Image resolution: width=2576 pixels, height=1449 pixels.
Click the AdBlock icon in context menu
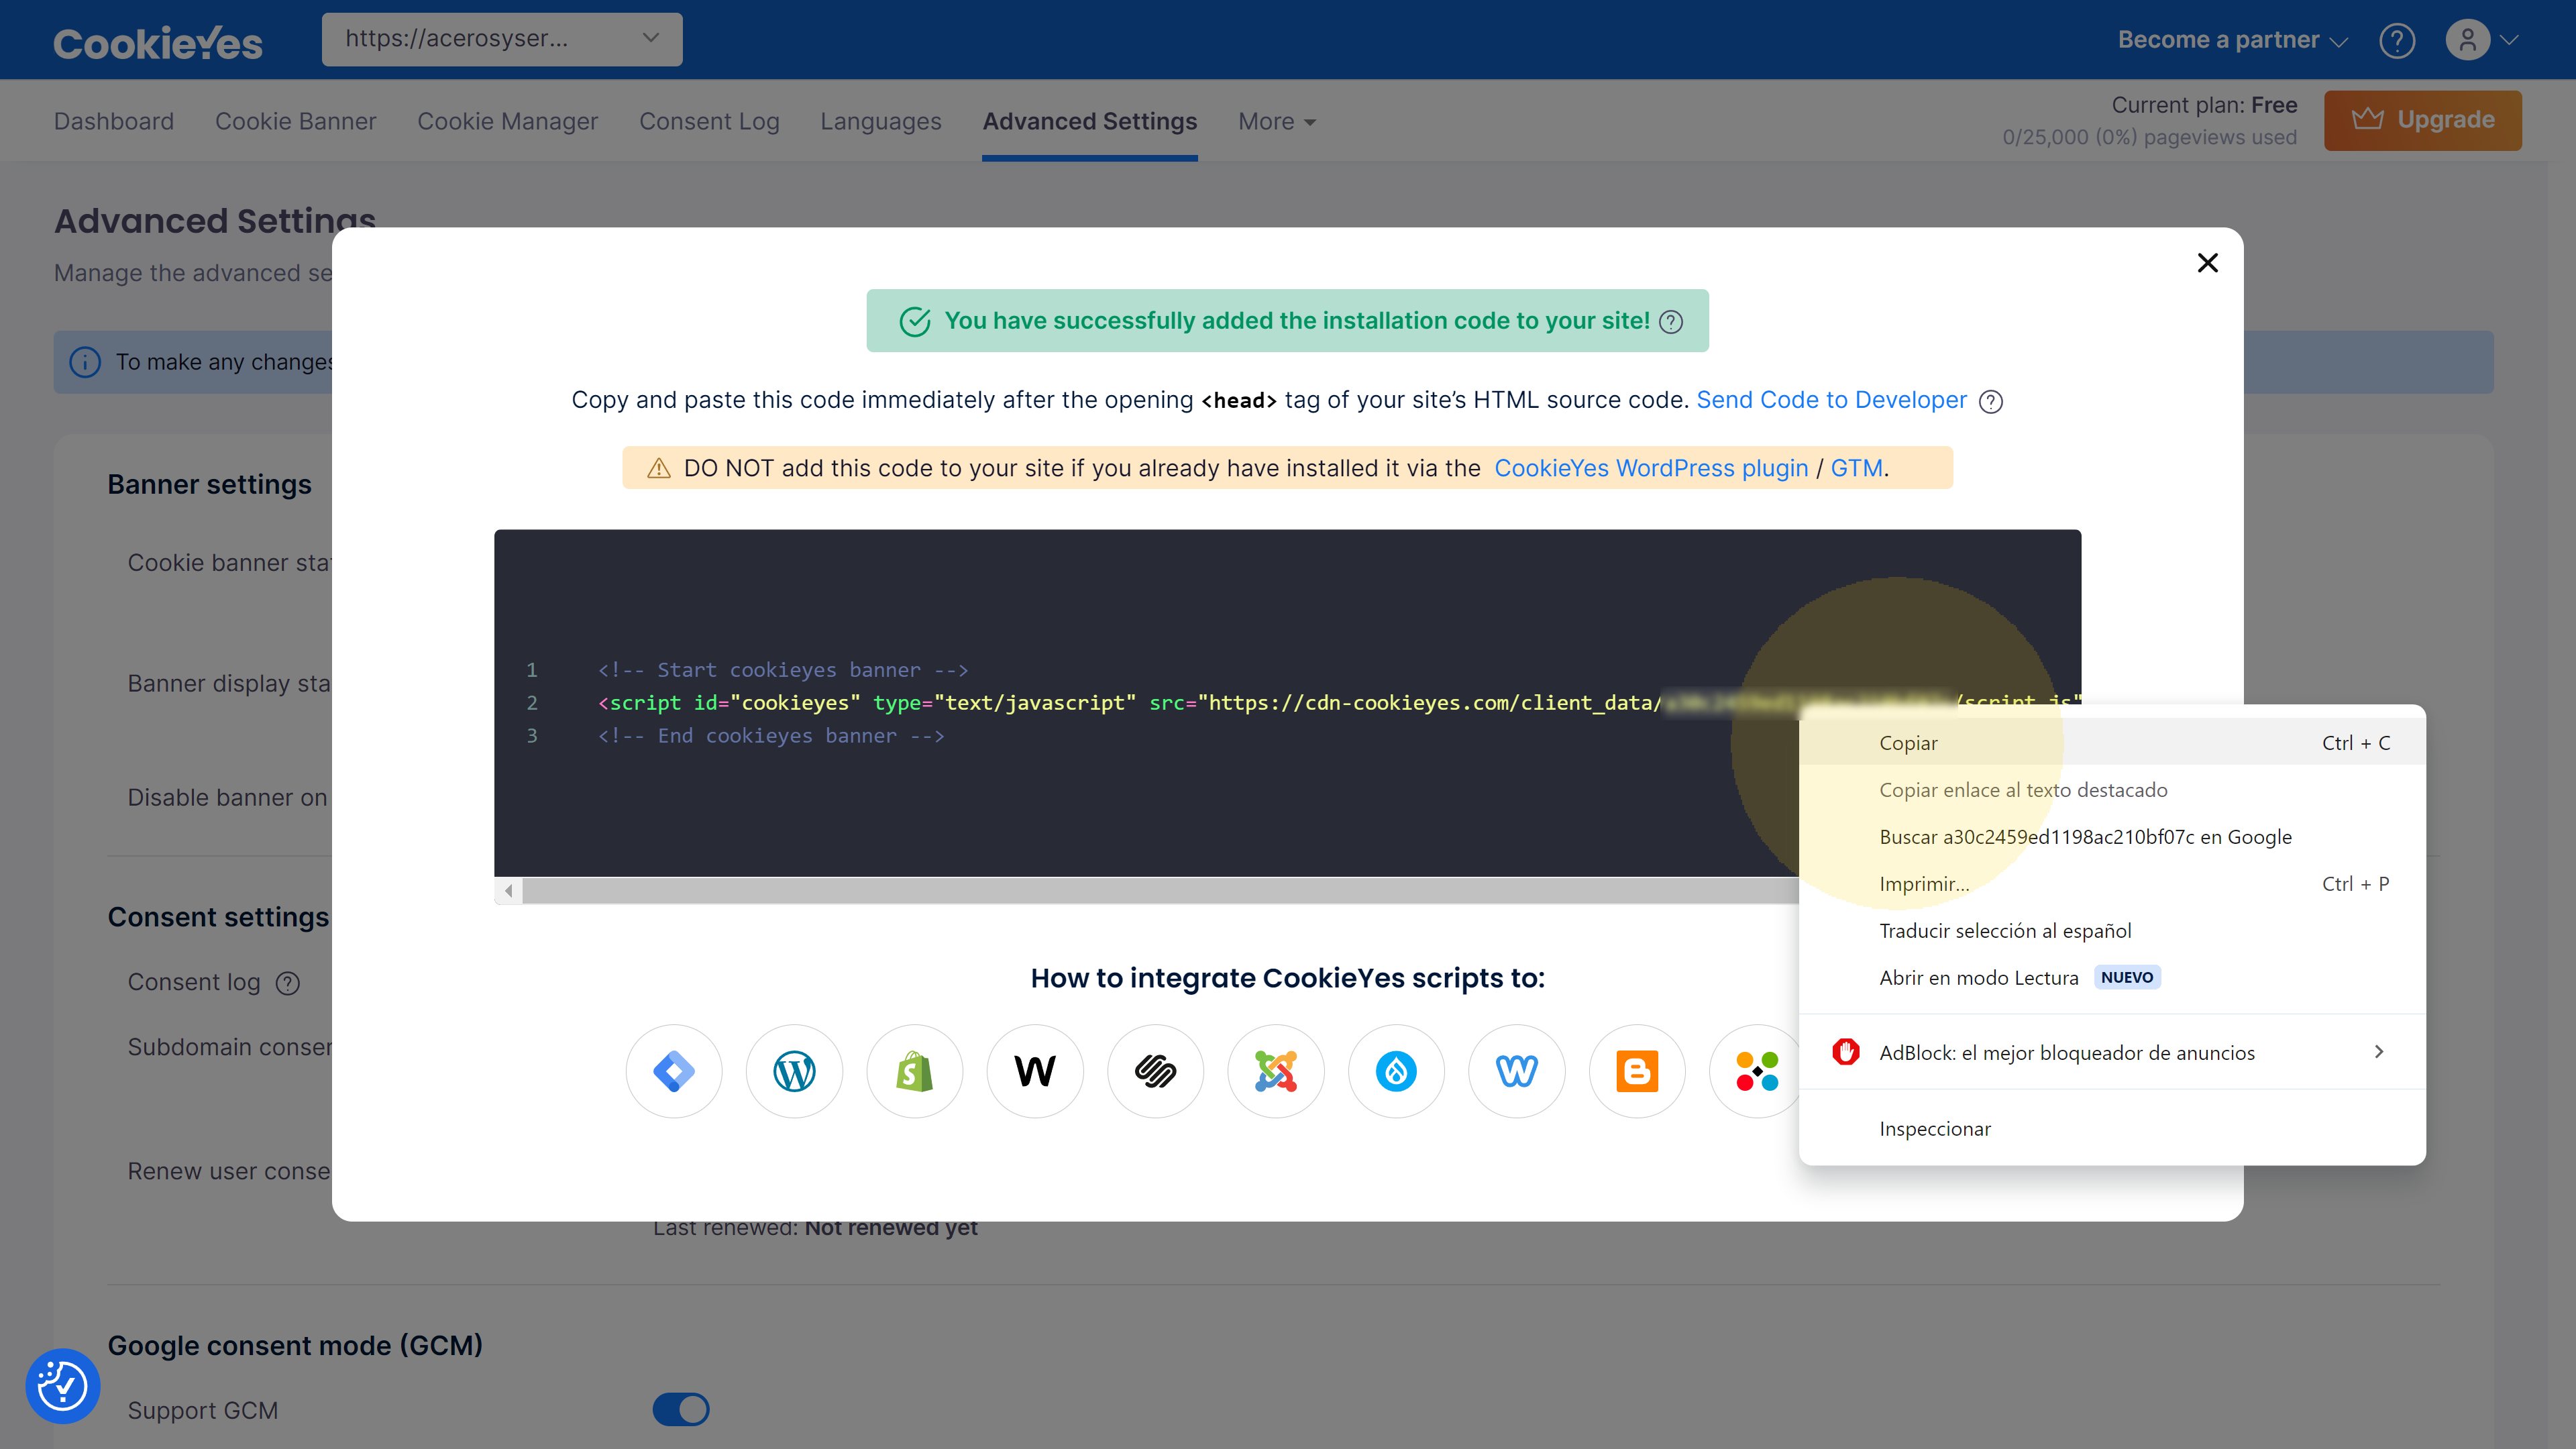pos(1845,1052)
